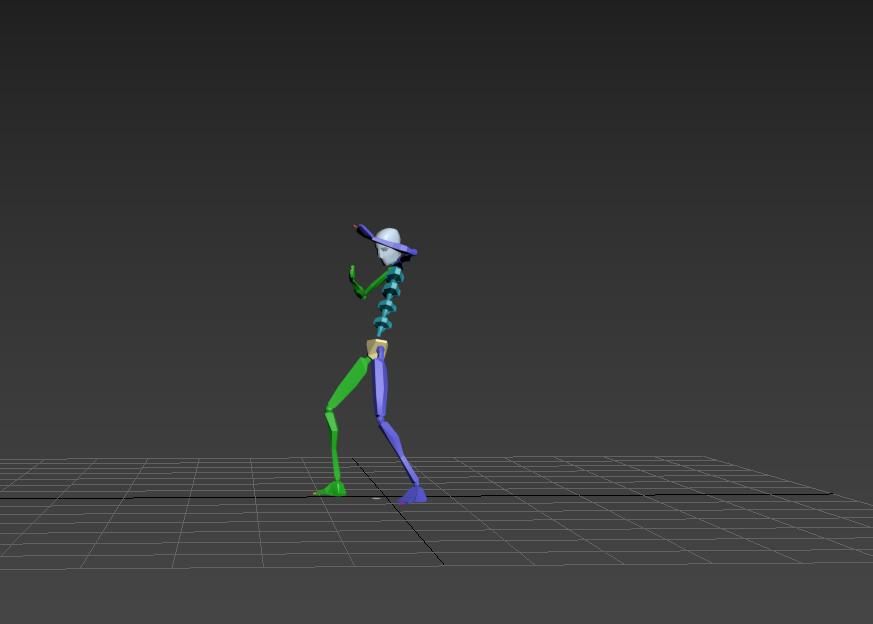Select the tan pelvis bone
The image size is (873, 624).
pyautogui.click(x=376, y=348)
